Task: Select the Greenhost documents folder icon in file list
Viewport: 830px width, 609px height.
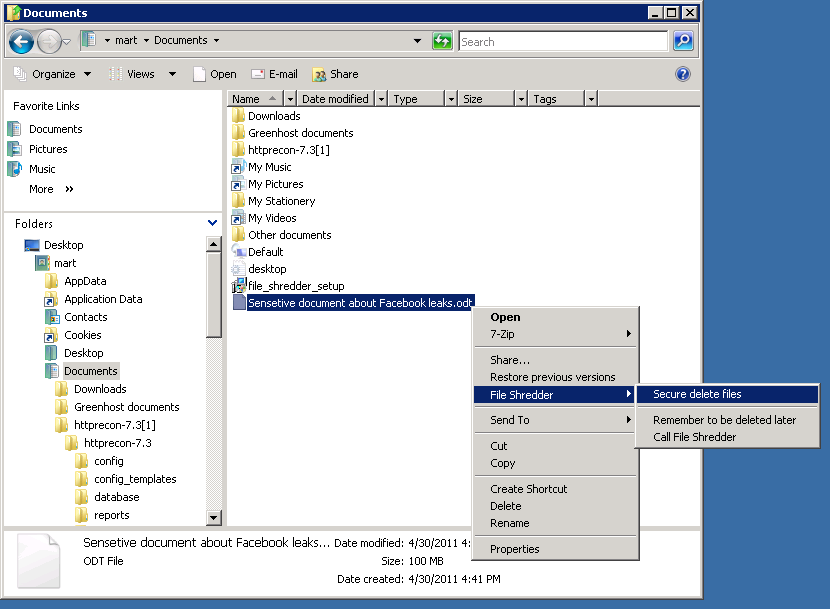Action: click(239, 133)
